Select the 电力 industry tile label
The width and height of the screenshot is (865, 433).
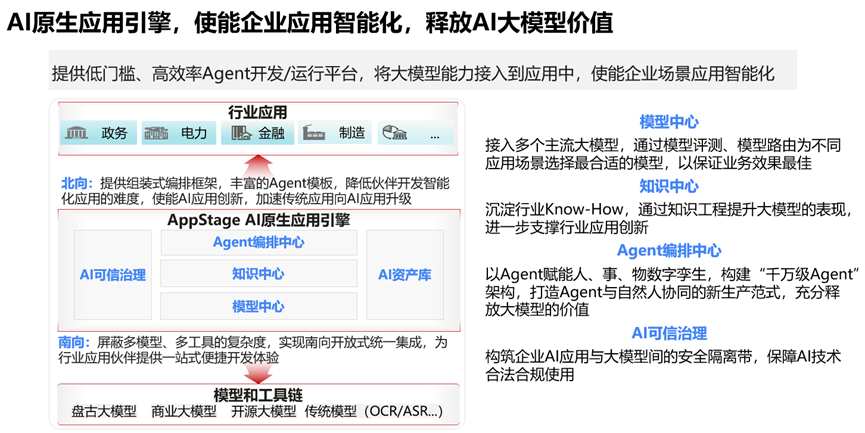pyautogui.click(x=194, y=133)
